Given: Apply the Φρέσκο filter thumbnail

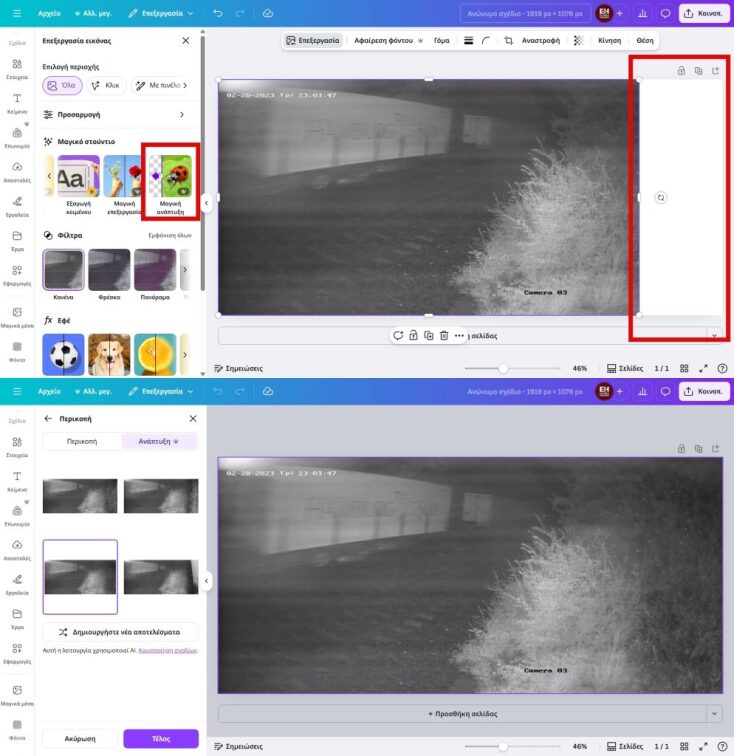Looking at the screenshot, I should pyautogui.click(x=109, y=273).
